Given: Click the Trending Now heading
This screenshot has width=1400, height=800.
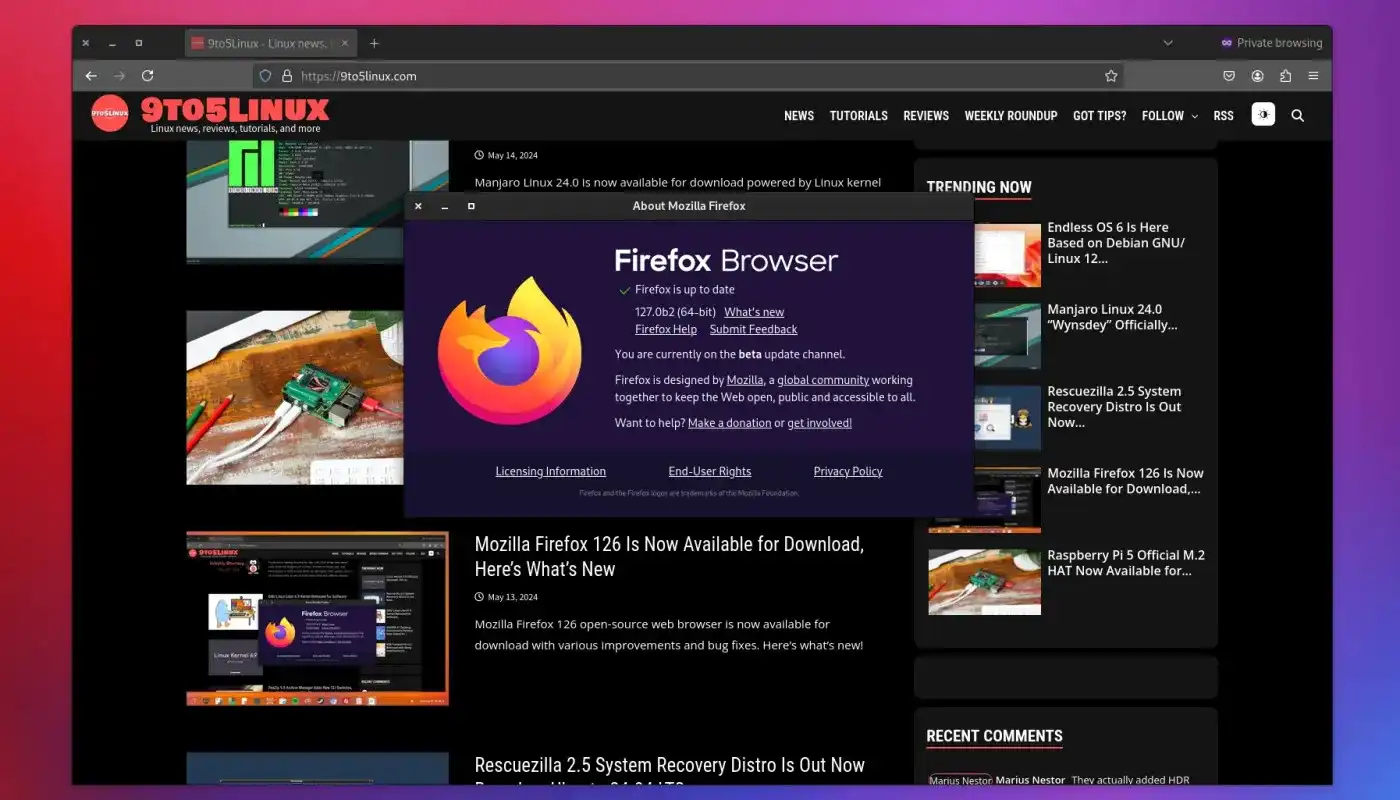Looking at the screenshot, I should [979, 187].
